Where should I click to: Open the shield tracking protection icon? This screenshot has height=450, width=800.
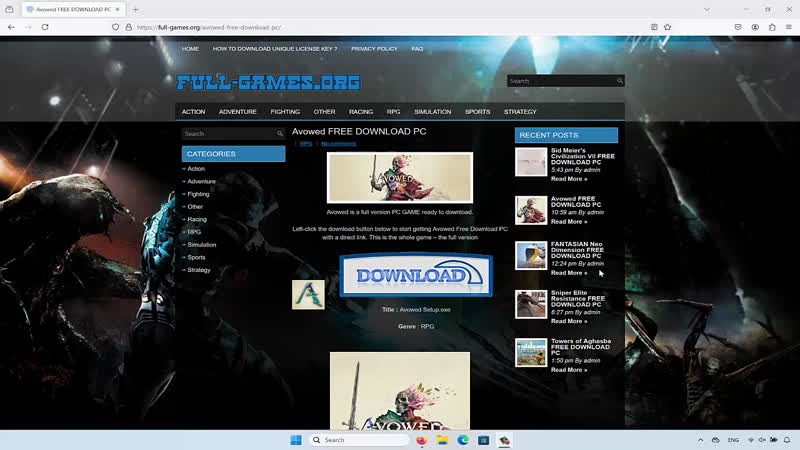115,27
